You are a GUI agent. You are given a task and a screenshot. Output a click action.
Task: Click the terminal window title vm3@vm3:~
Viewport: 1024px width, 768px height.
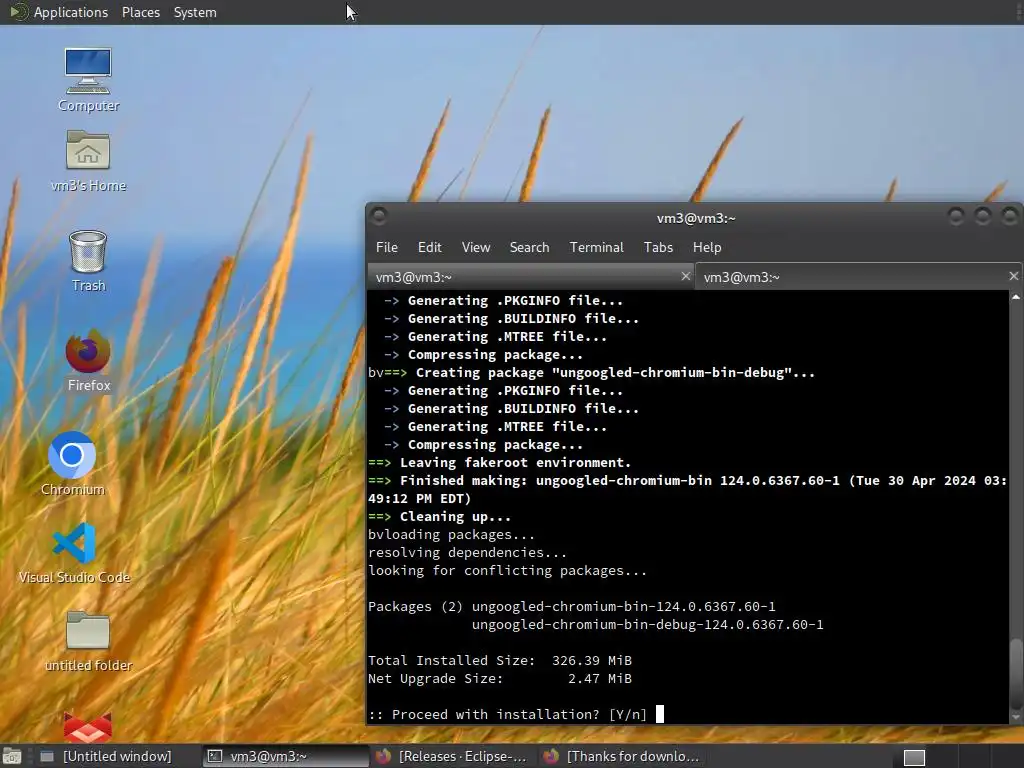pos(696,218)
